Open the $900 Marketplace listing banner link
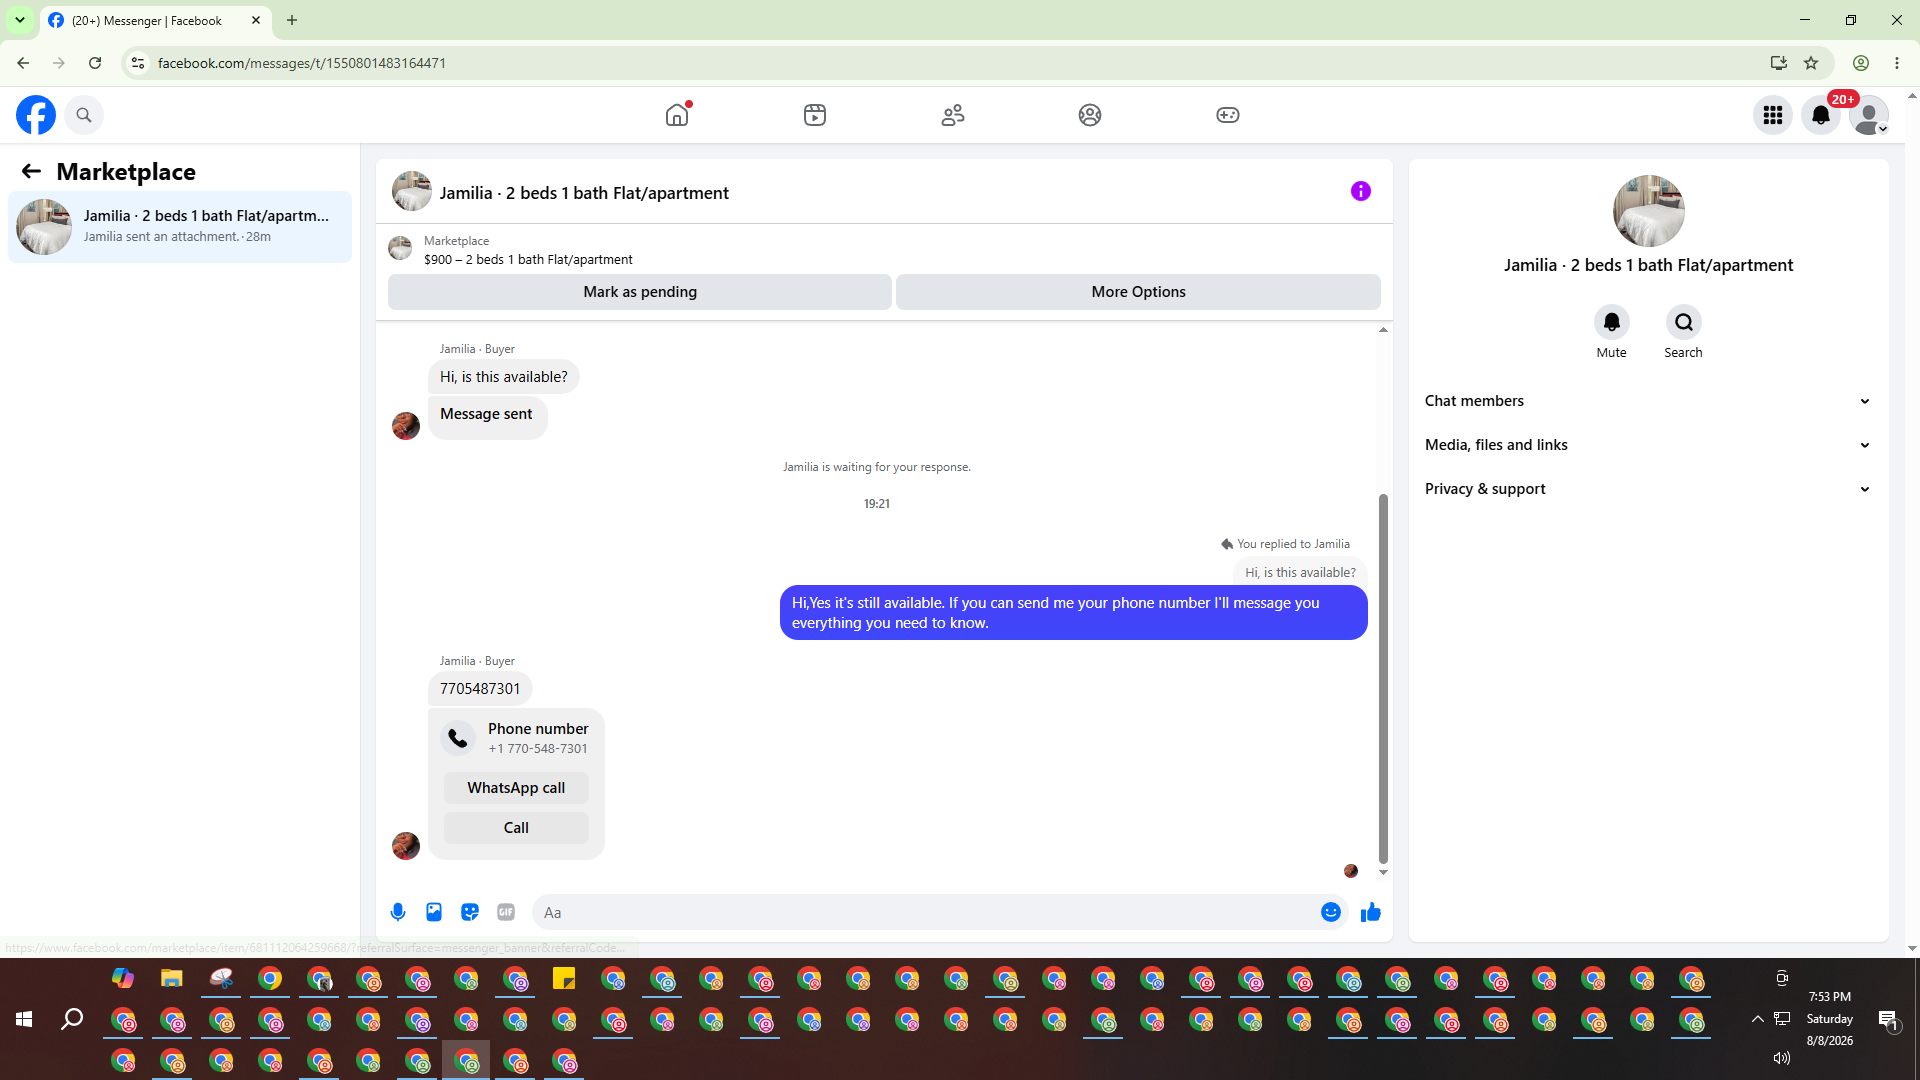The image size is (1920, 1080). coord(528,250)
